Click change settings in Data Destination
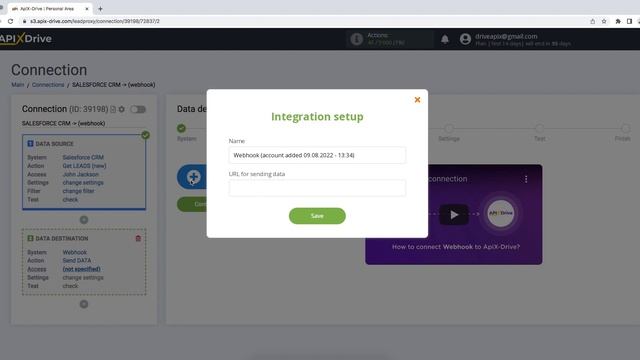The width and height of the screenshot is (640, 360). pyautogui.click(x=83, y=278)
